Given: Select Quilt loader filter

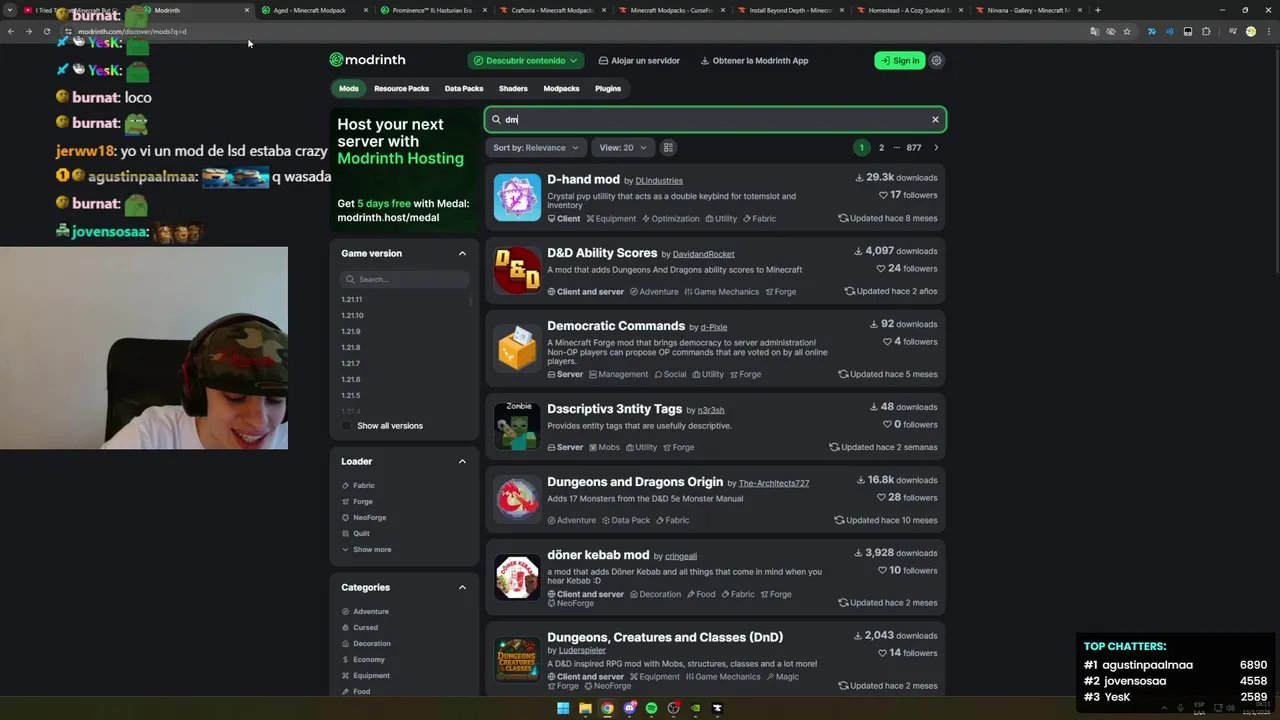Looking at the screenshot, I should [356, 533].
